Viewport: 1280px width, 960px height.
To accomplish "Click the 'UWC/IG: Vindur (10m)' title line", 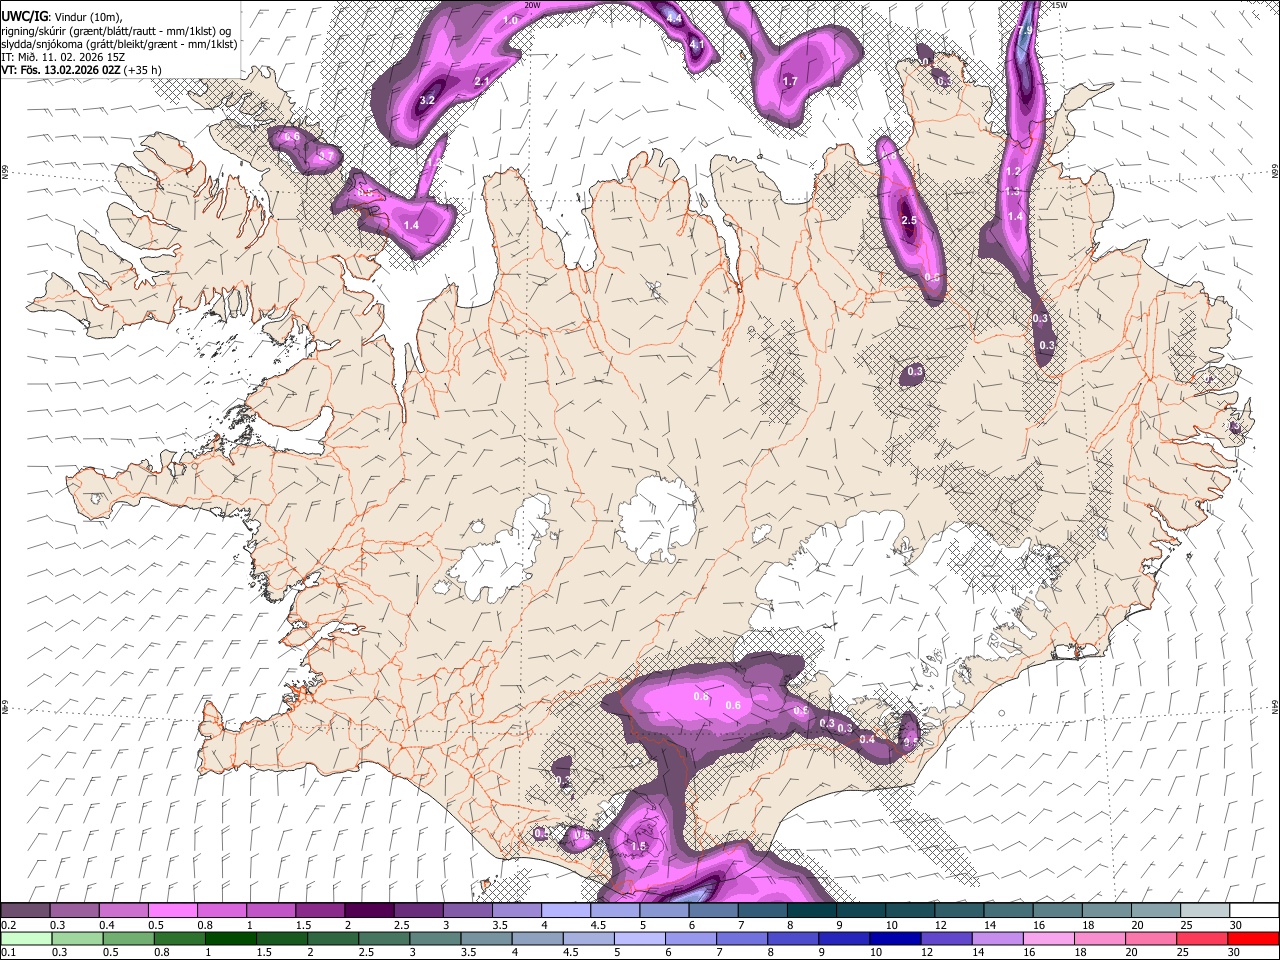I will (61, 16).
